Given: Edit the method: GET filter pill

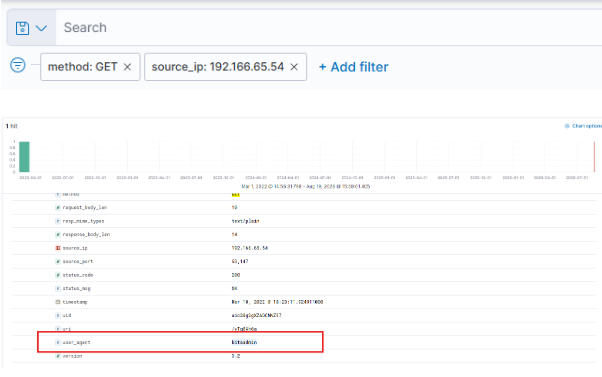Looking at the screenshot, I should coord(82,67).
